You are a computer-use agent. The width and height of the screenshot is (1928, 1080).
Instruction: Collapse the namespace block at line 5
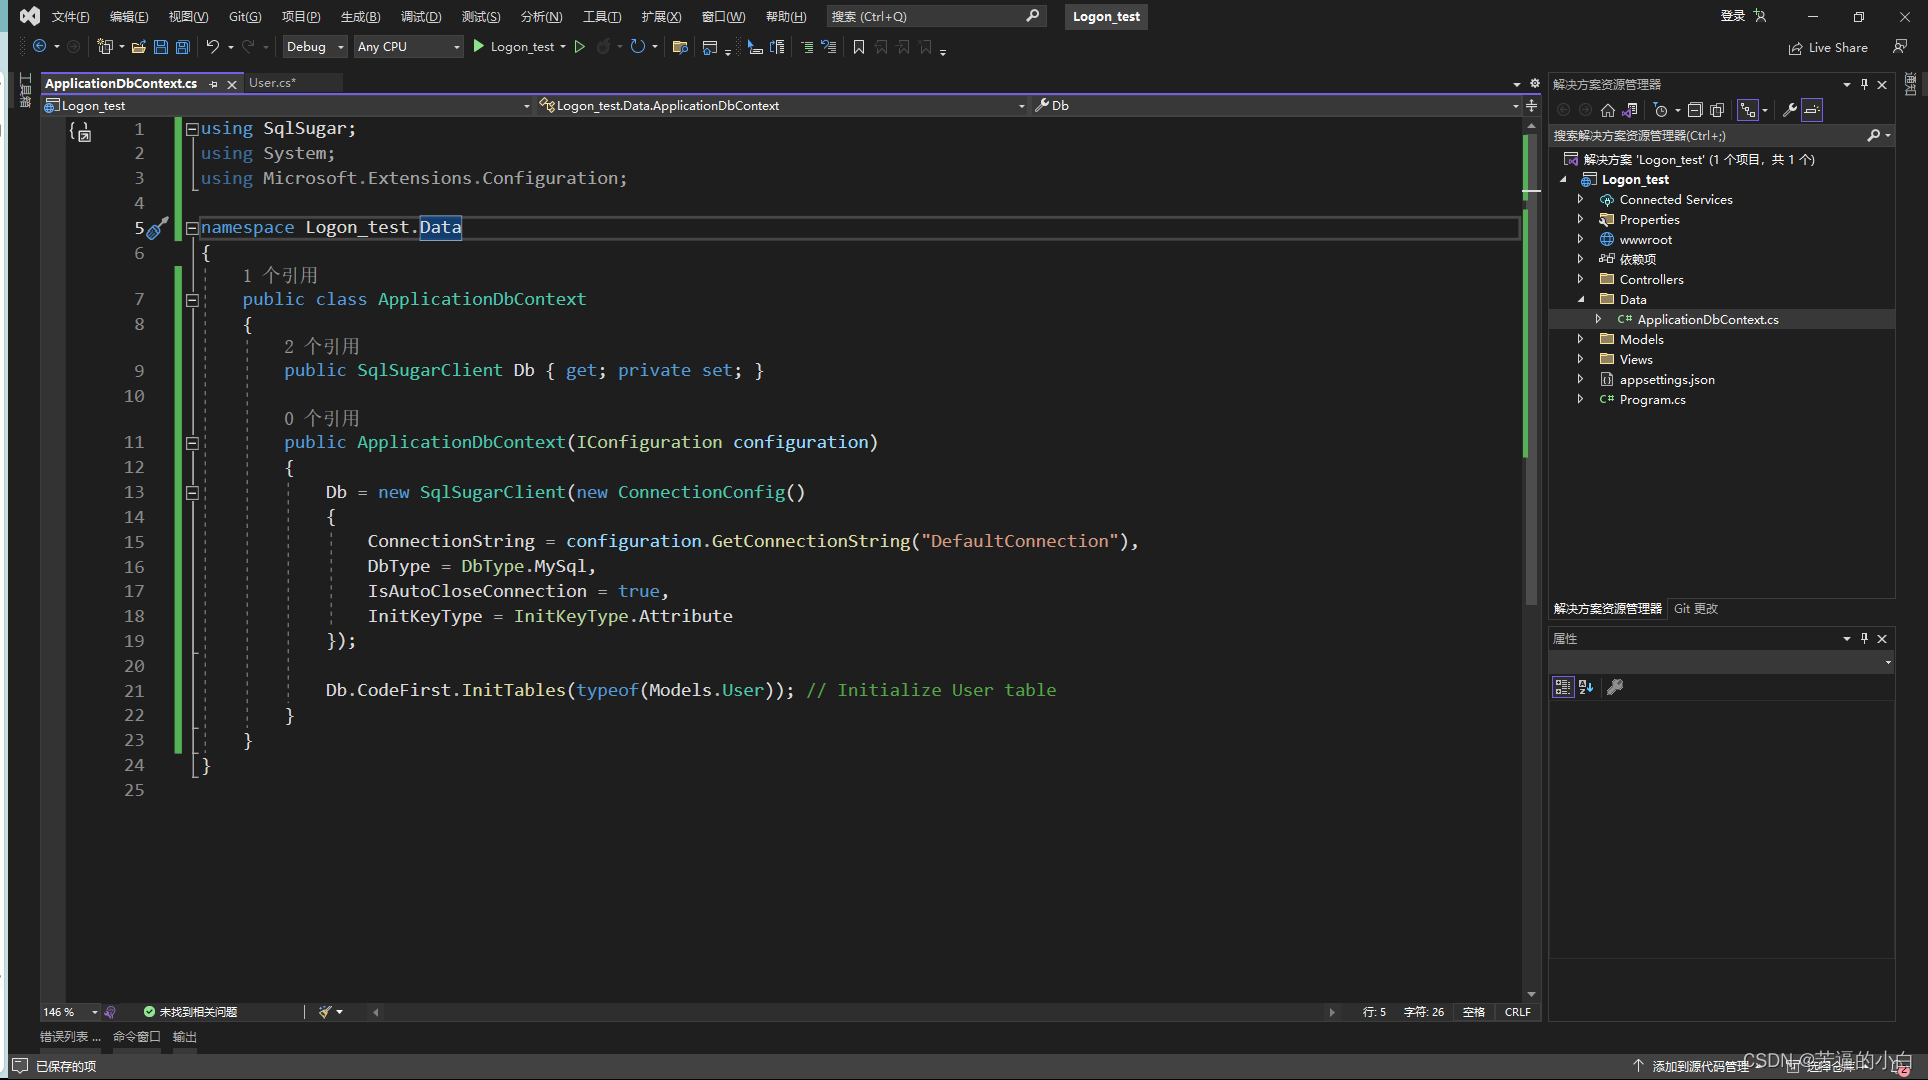(192, 228)
